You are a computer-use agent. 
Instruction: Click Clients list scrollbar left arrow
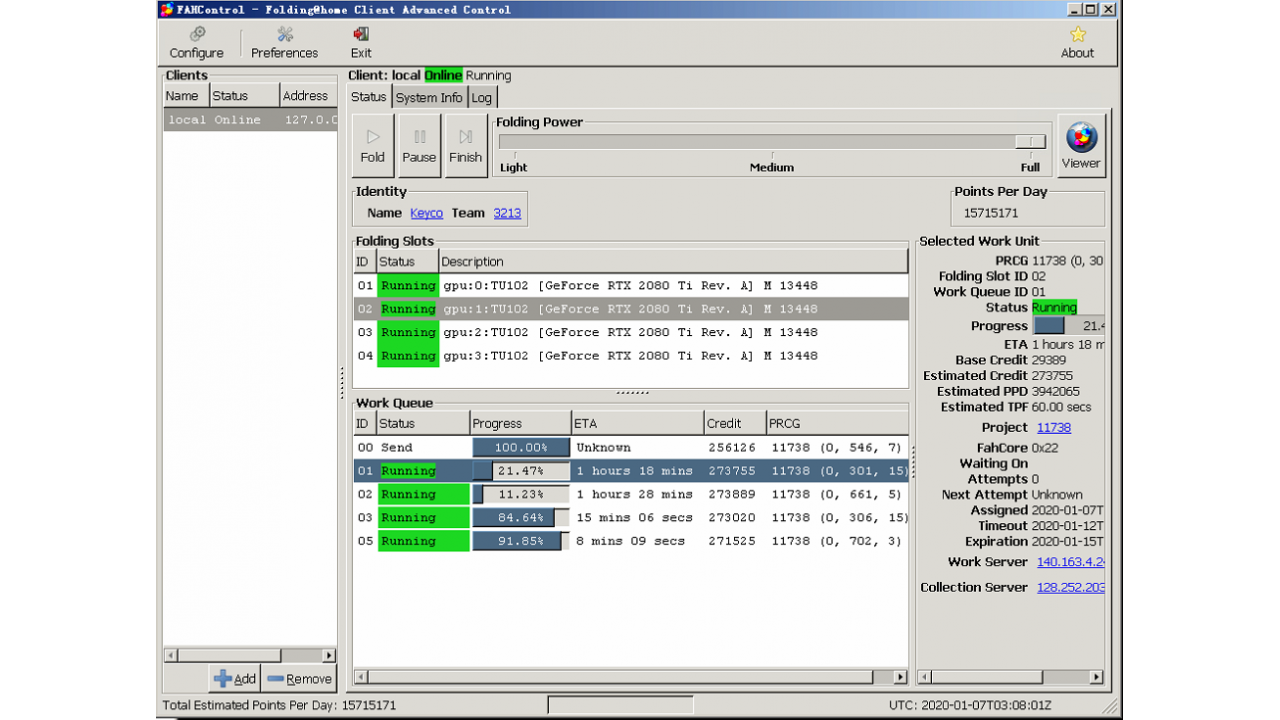(x=170, y=656)
